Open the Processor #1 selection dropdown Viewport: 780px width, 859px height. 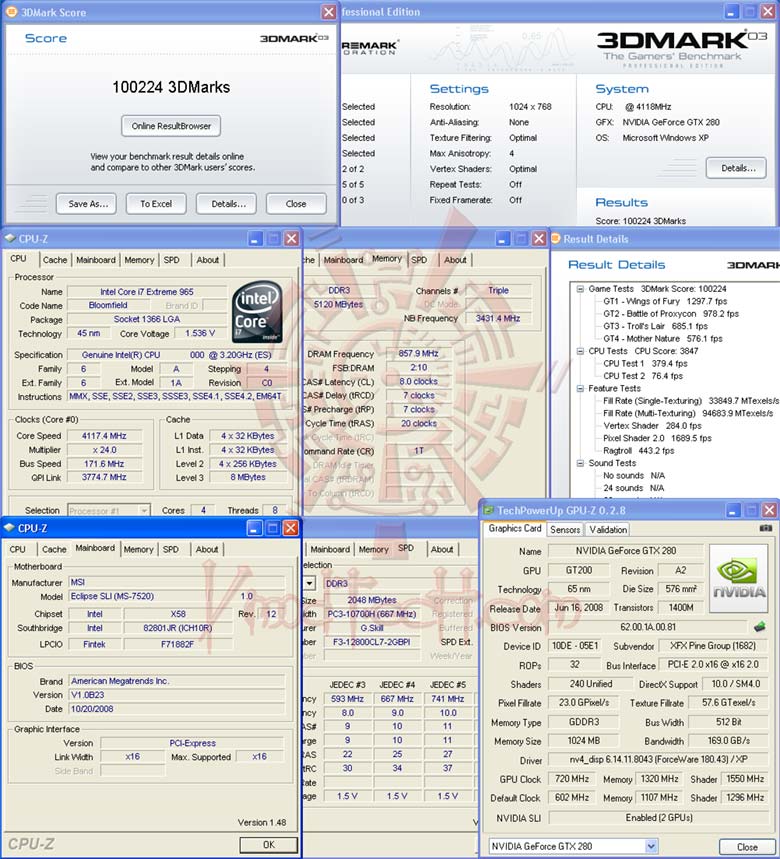144,510
